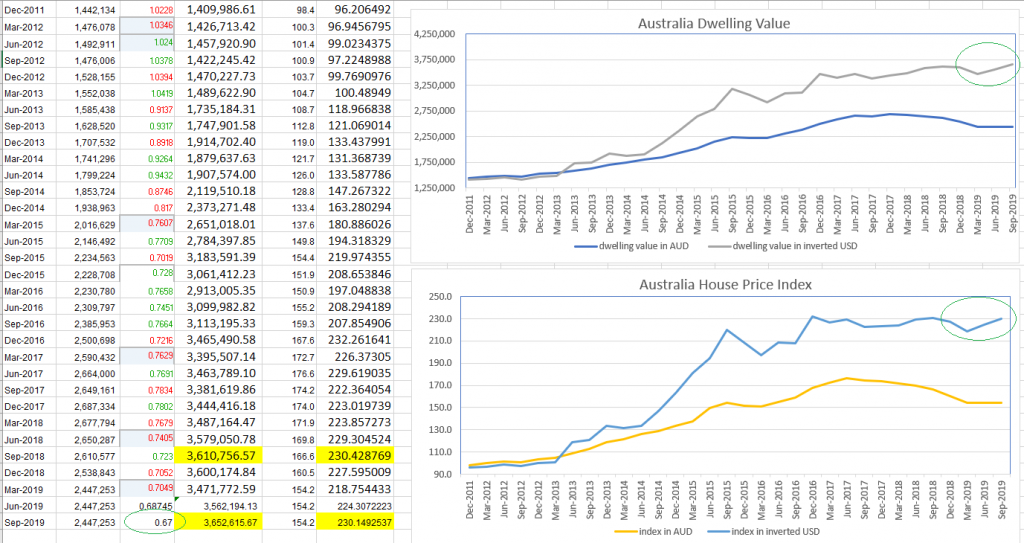
Task: Select index cell 119.0 in Dec-2013 row
Action: click(304, 142)
